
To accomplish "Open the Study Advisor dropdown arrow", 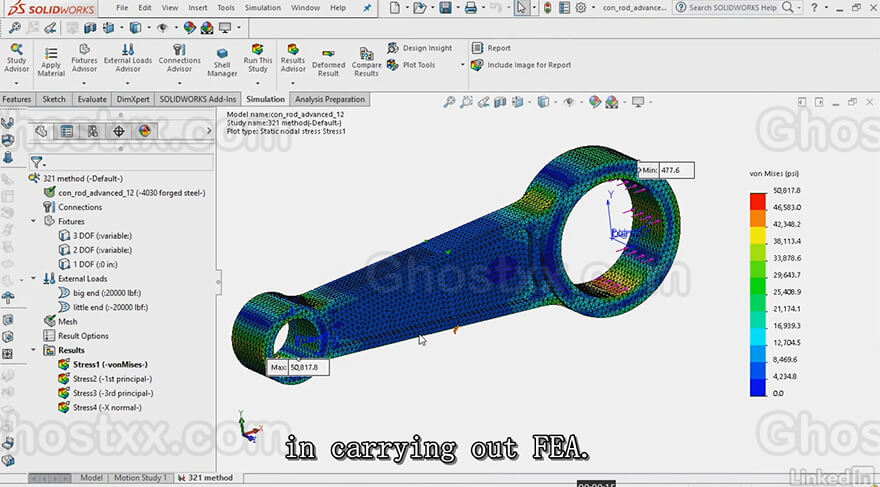I will coord(16,83).
